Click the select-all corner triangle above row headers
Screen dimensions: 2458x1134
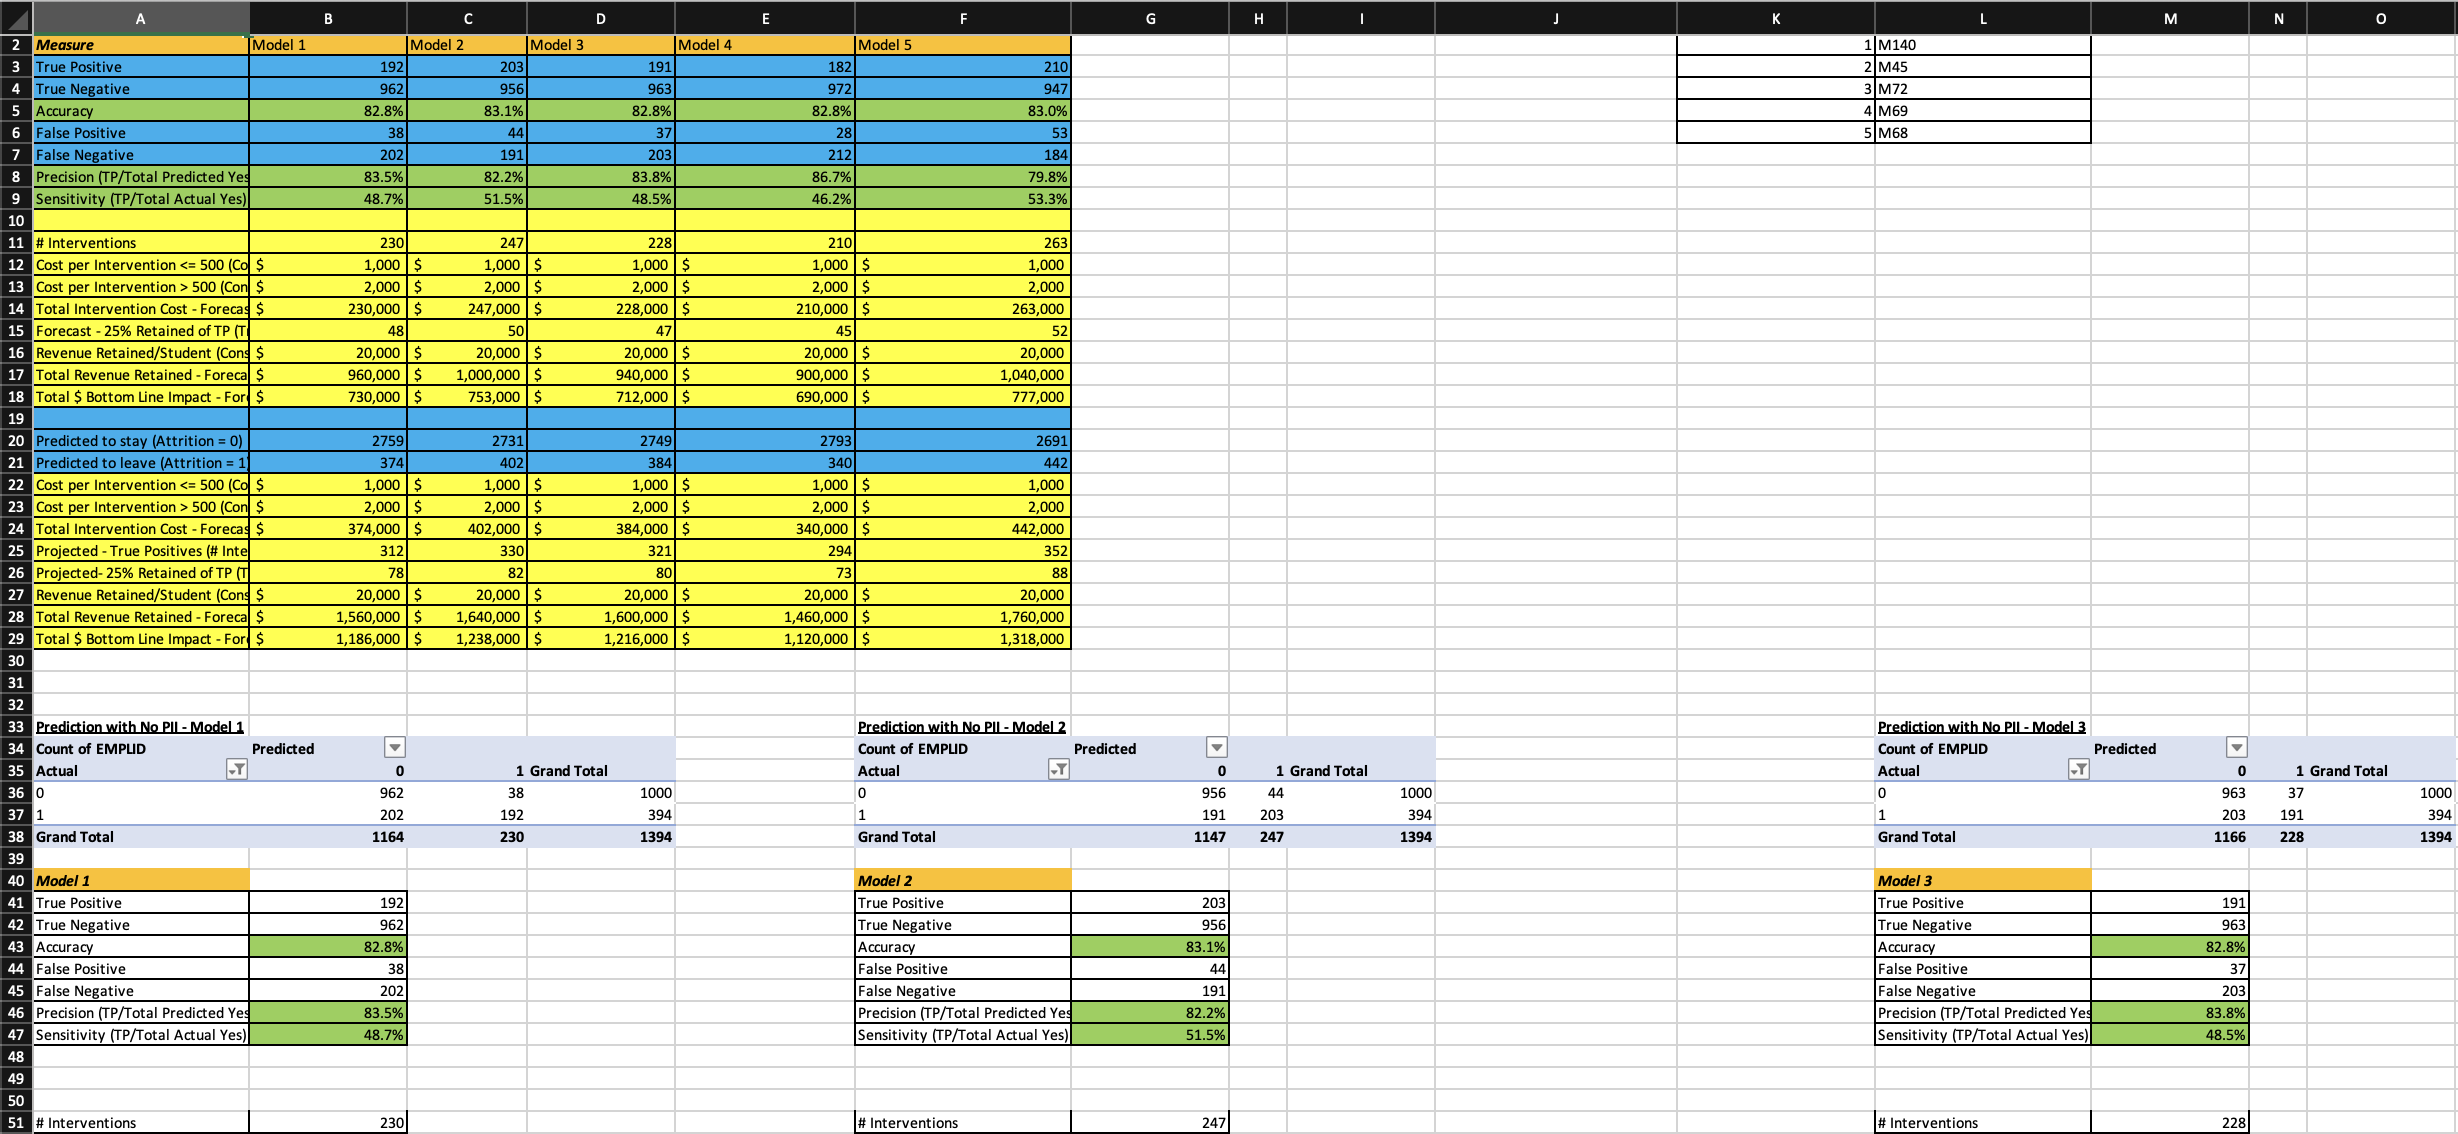[16, 18]
